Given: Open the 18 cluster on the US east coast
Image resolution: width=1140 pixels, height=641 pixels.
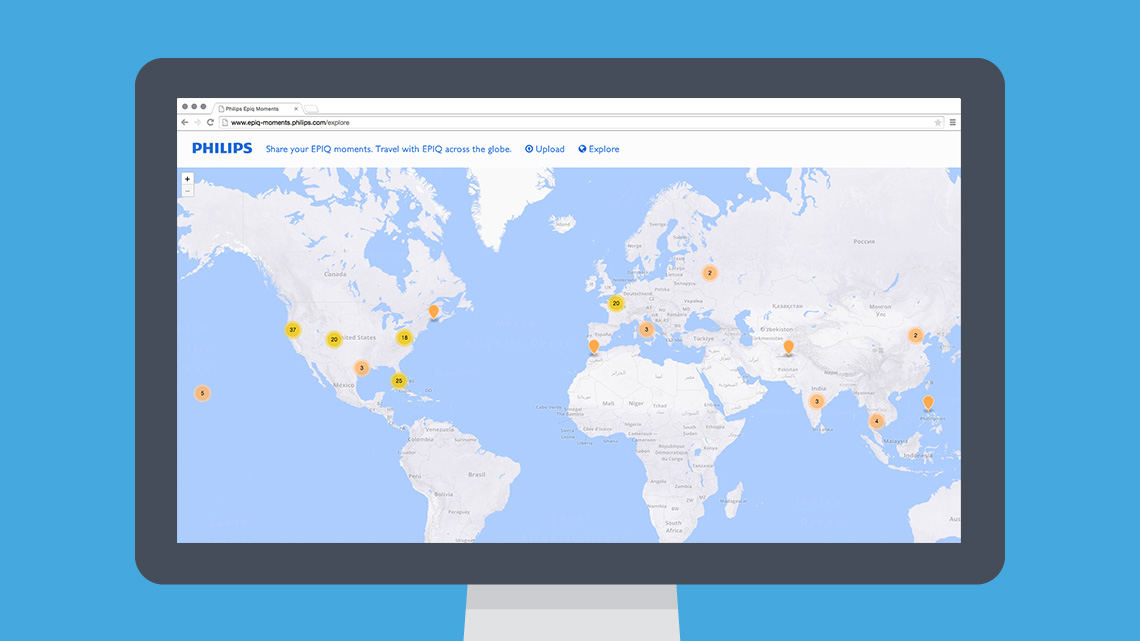Looking at the screenshot, I should [404, 337].
